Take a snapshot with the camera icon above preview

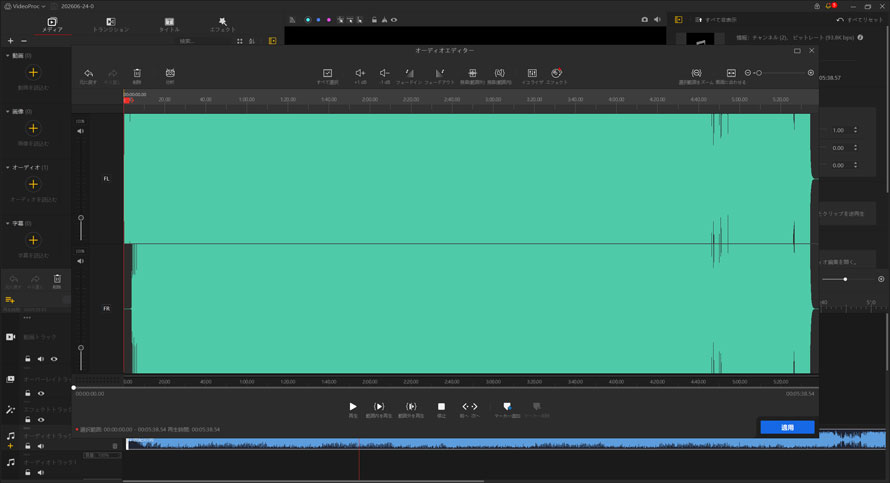644,19
